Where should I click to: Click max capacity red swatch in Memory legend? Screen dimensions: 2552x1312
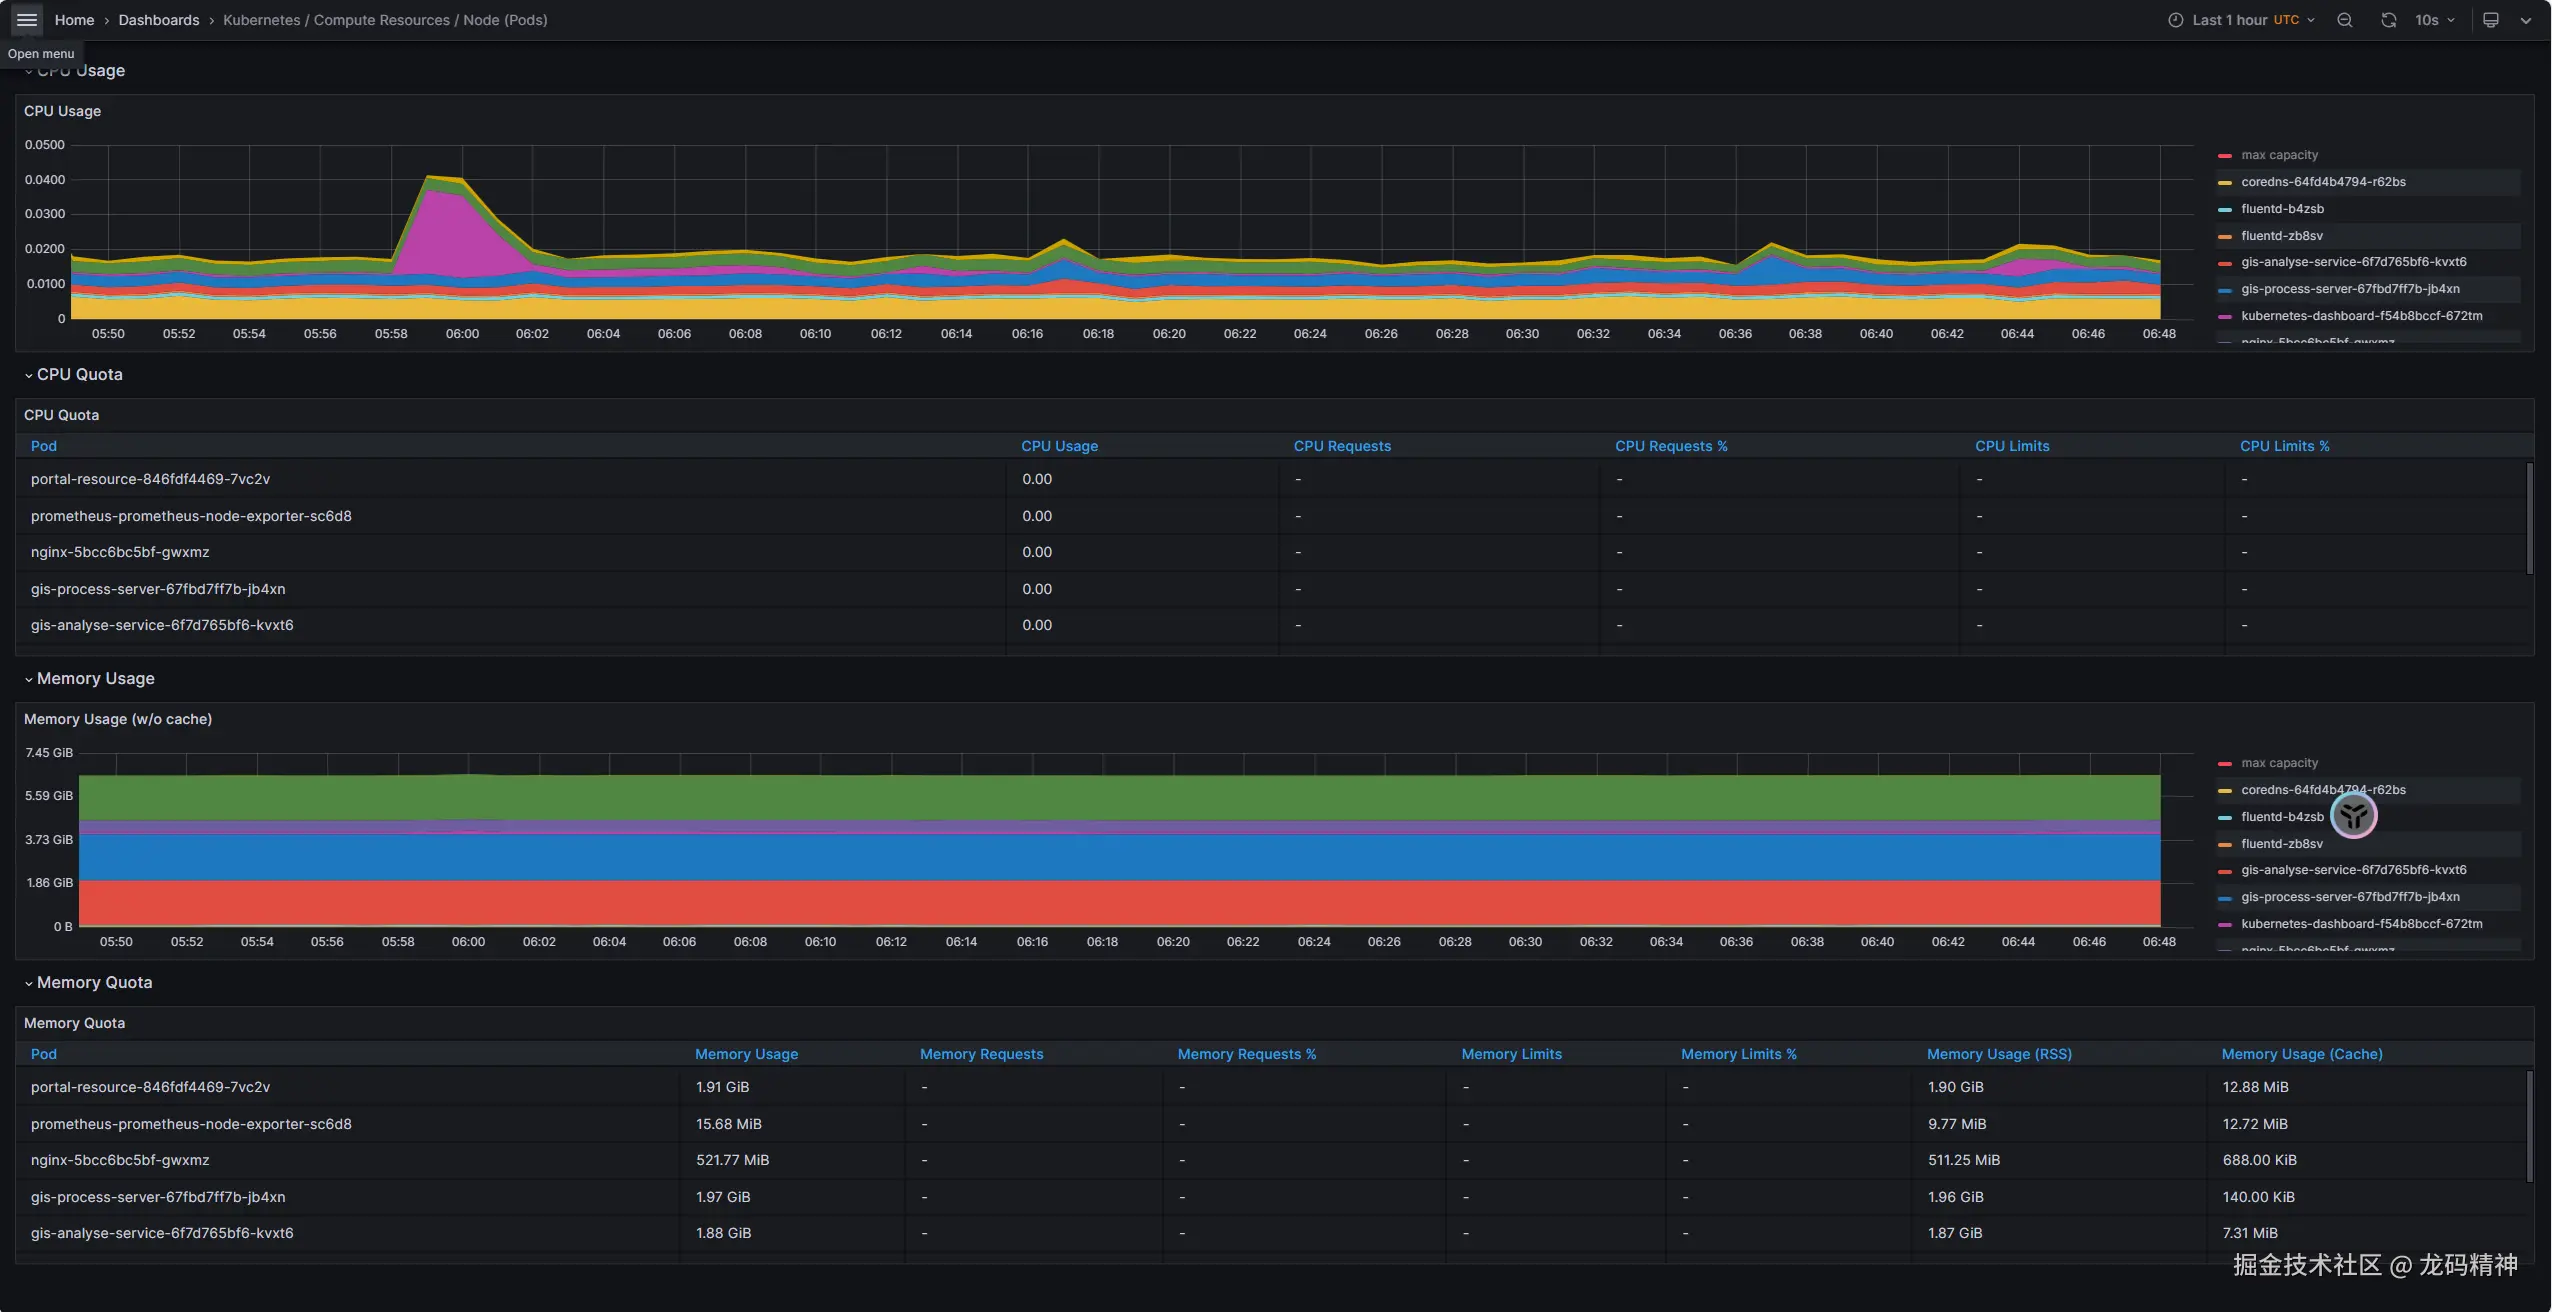(2225, 763)
